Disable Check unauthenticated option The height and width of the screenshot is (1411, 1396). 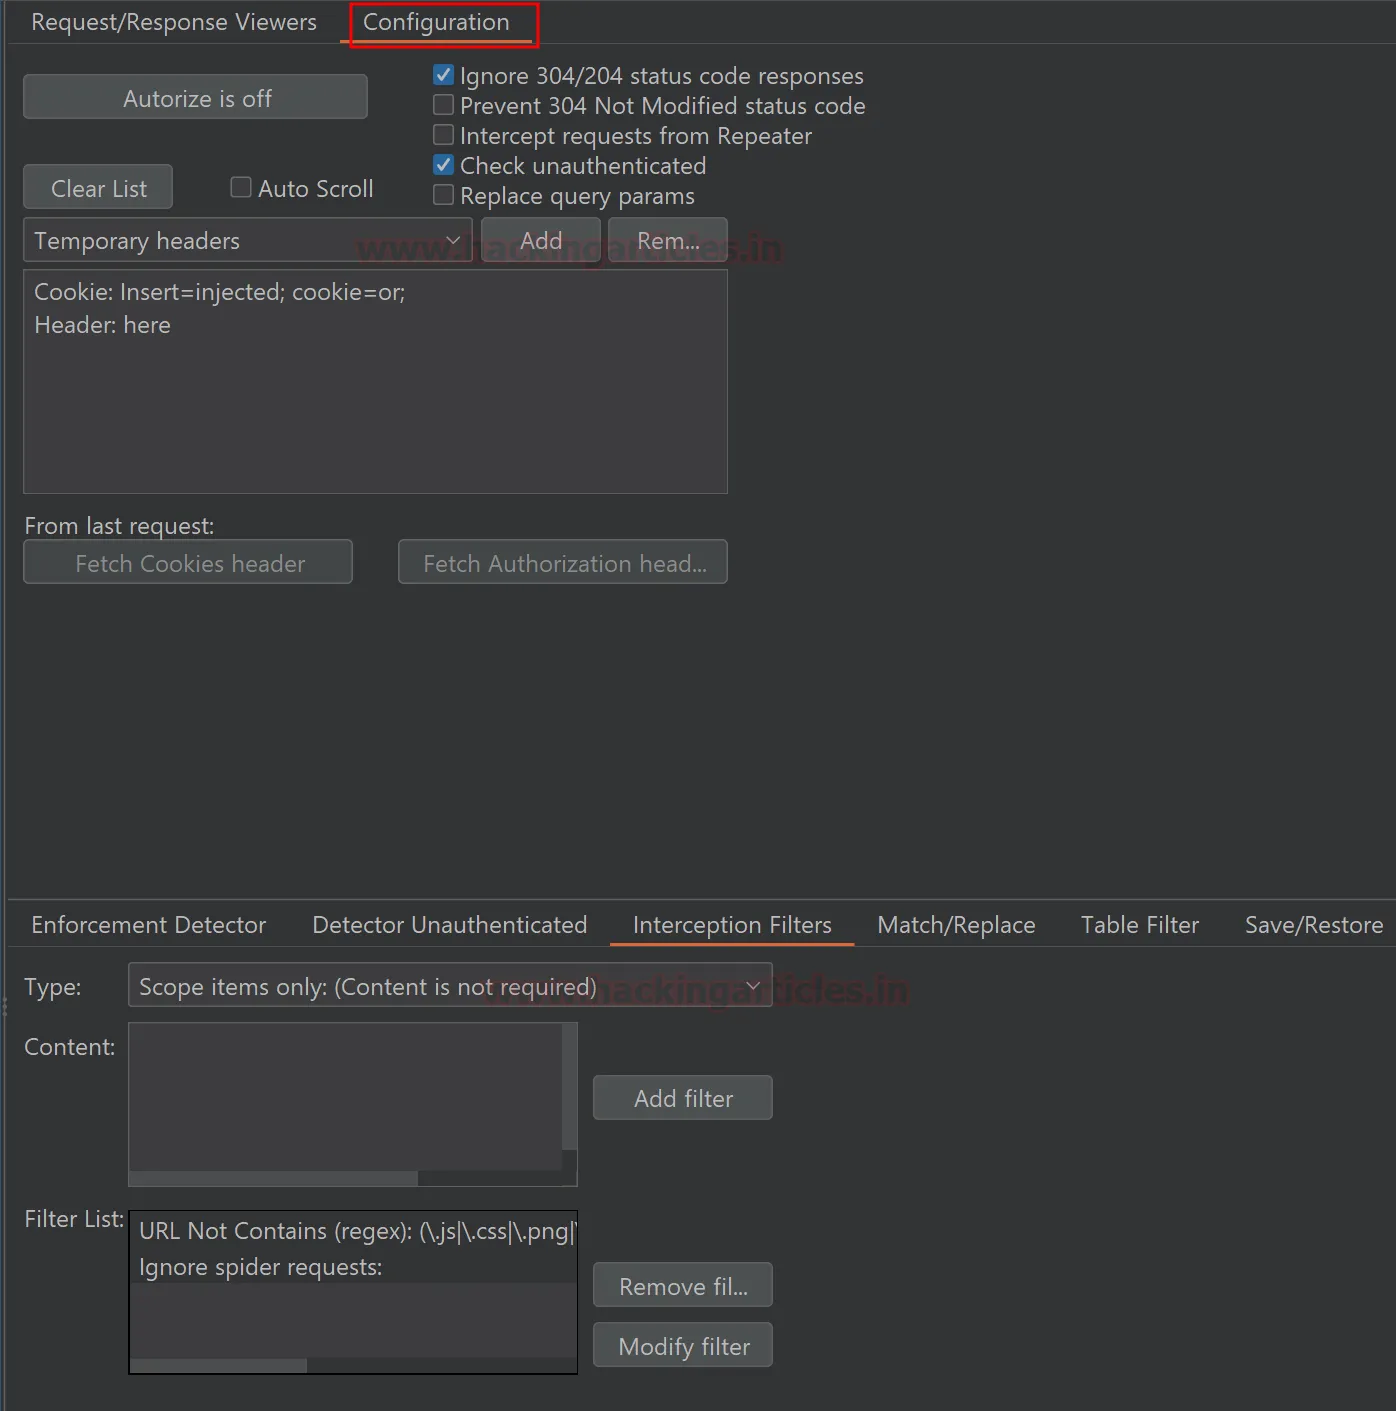tap(443, 165)
